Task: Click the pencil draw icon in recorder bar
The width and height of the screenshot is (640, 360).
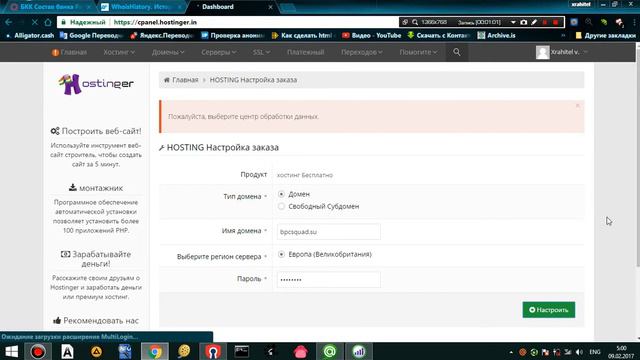Action: (x=534, y=22)
